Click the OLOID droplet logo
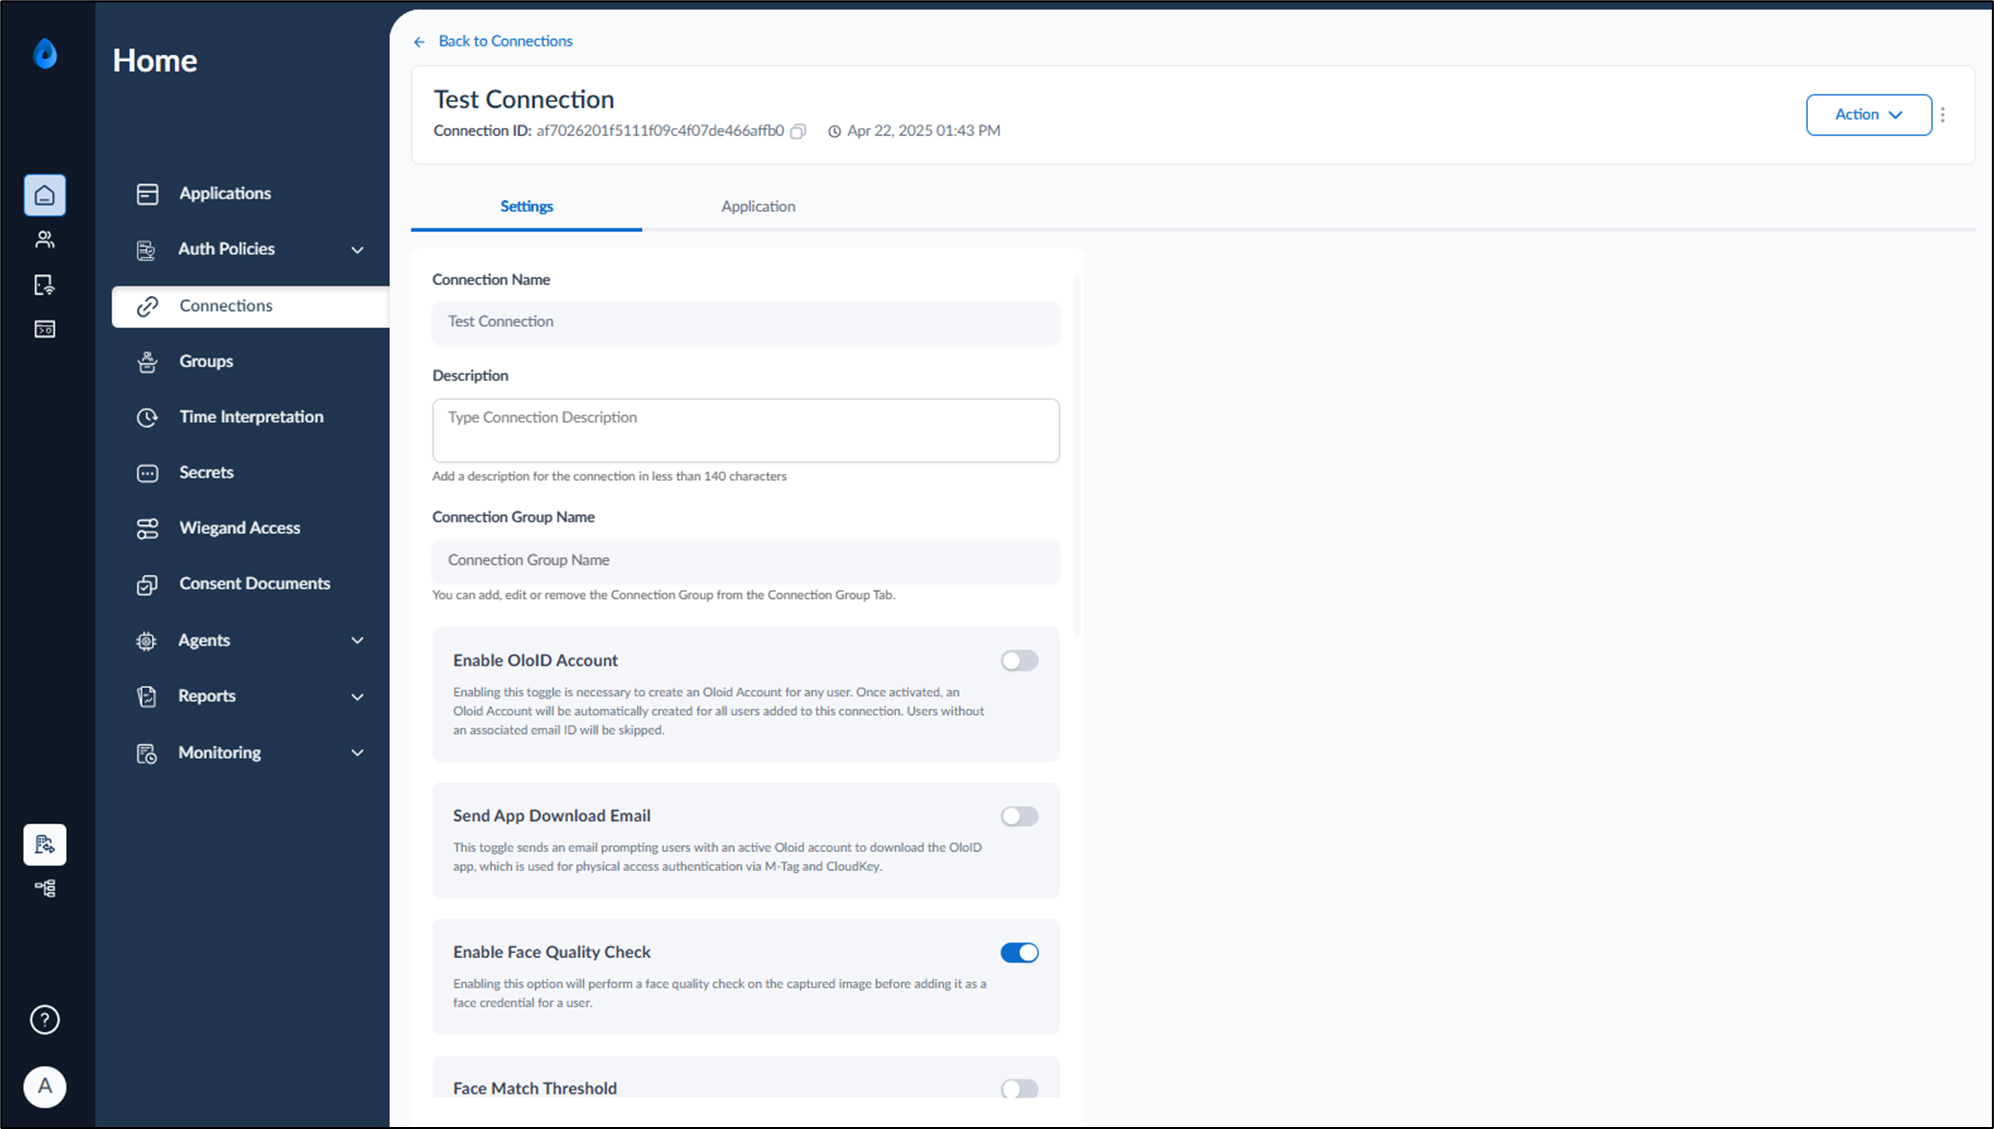This screenshot has width=1994, height=1129. [x=45, y=53]
